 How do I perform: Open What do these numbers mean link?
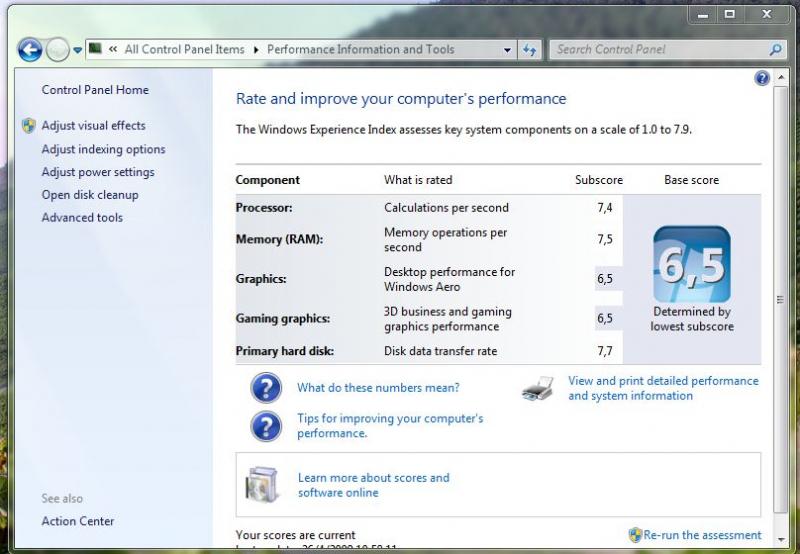[x=378, y=388]
